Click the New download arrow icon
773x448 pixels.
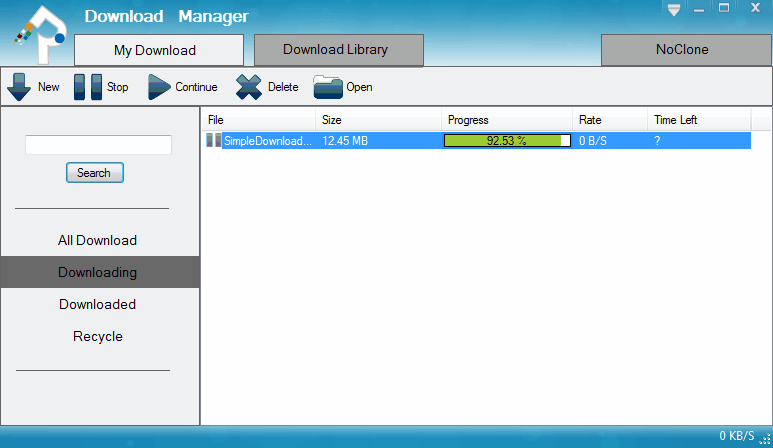[19, 87]
